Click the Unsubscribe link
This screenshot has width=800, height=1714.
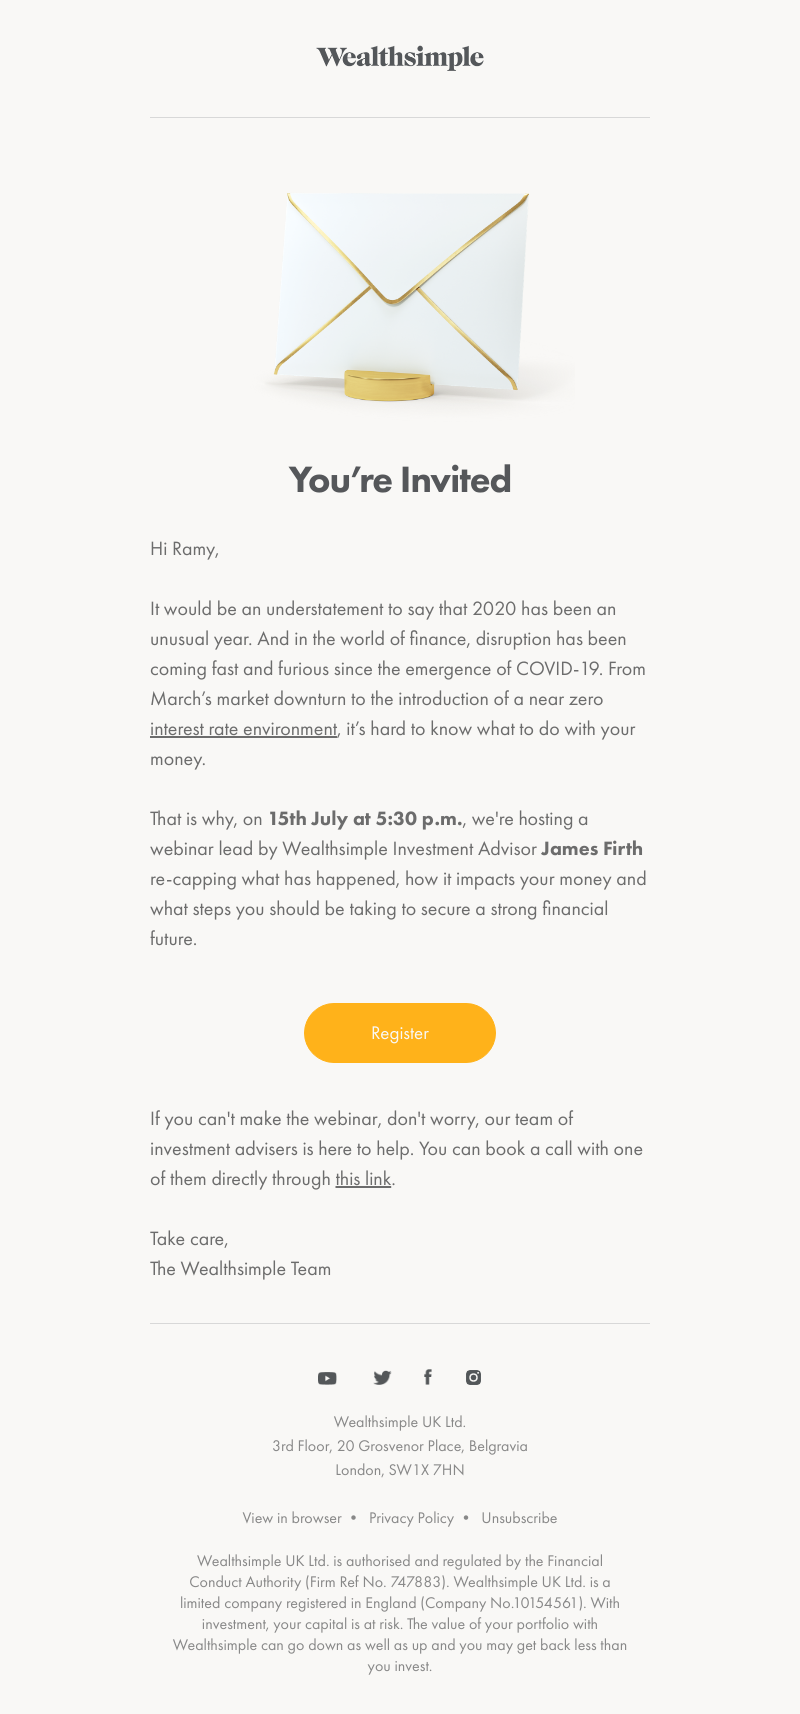(x=519, y=1518)
